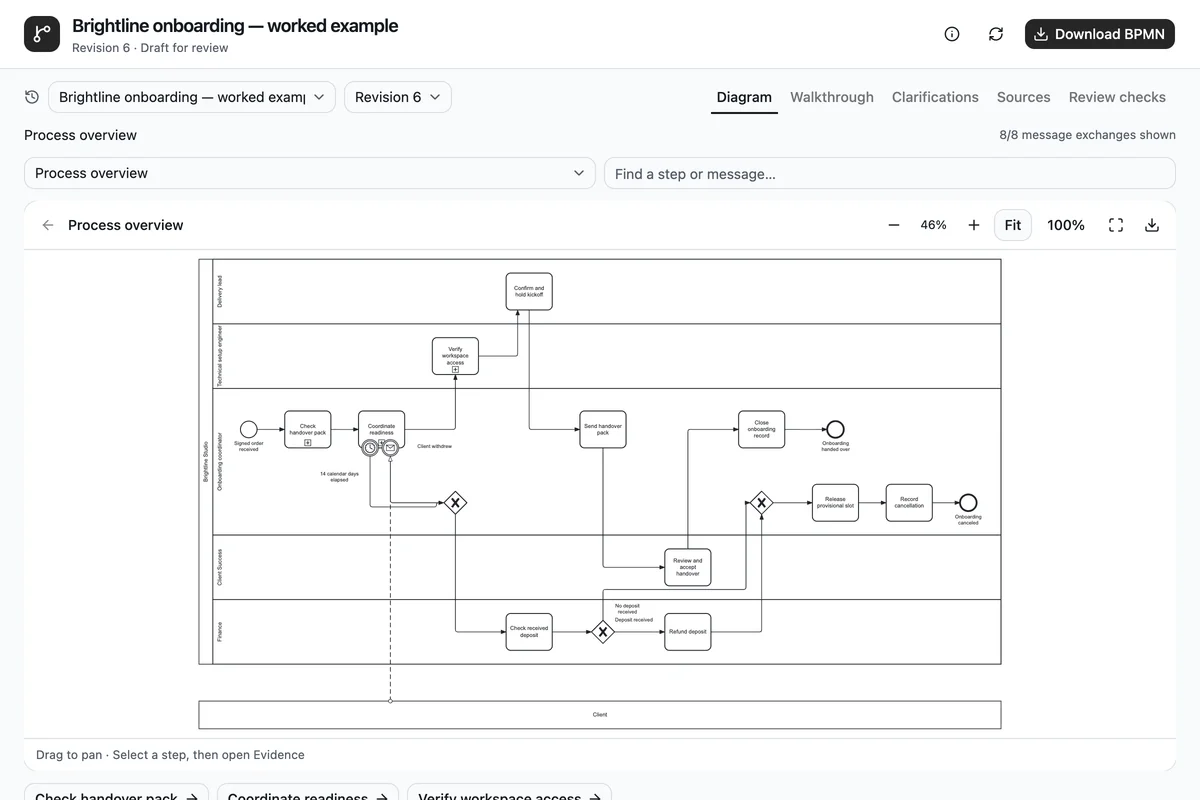Screen dimensions: 1200x800
Task: Click the Coordinate readiness chip below diagram
Action: (308, 796)
